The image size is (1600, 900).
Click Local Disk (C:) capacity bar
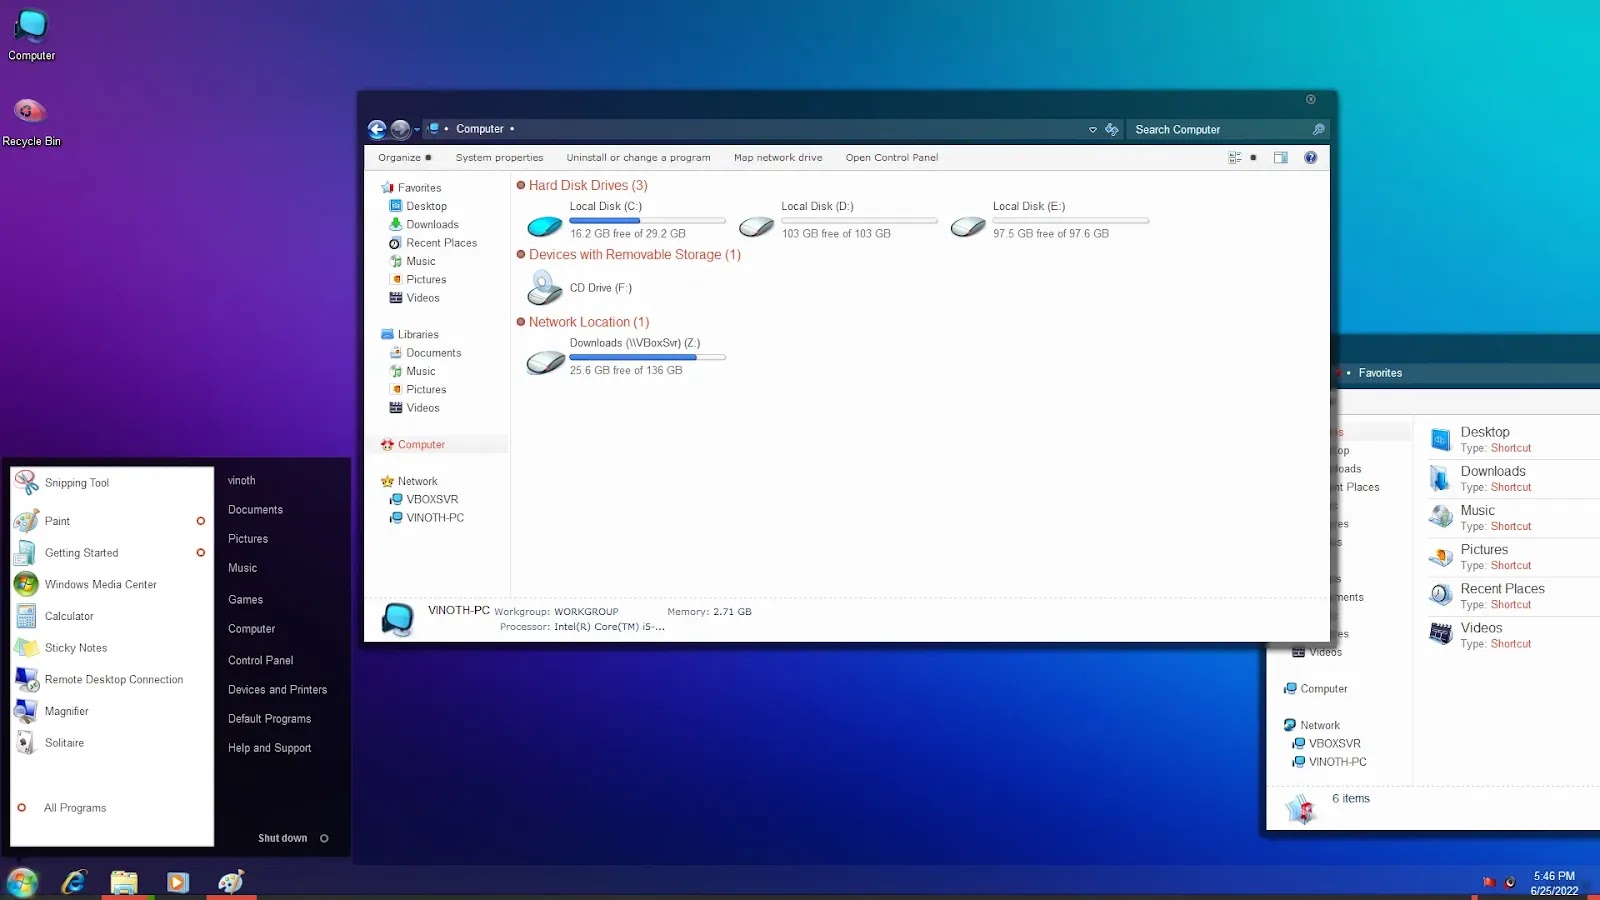pos(648,220)
